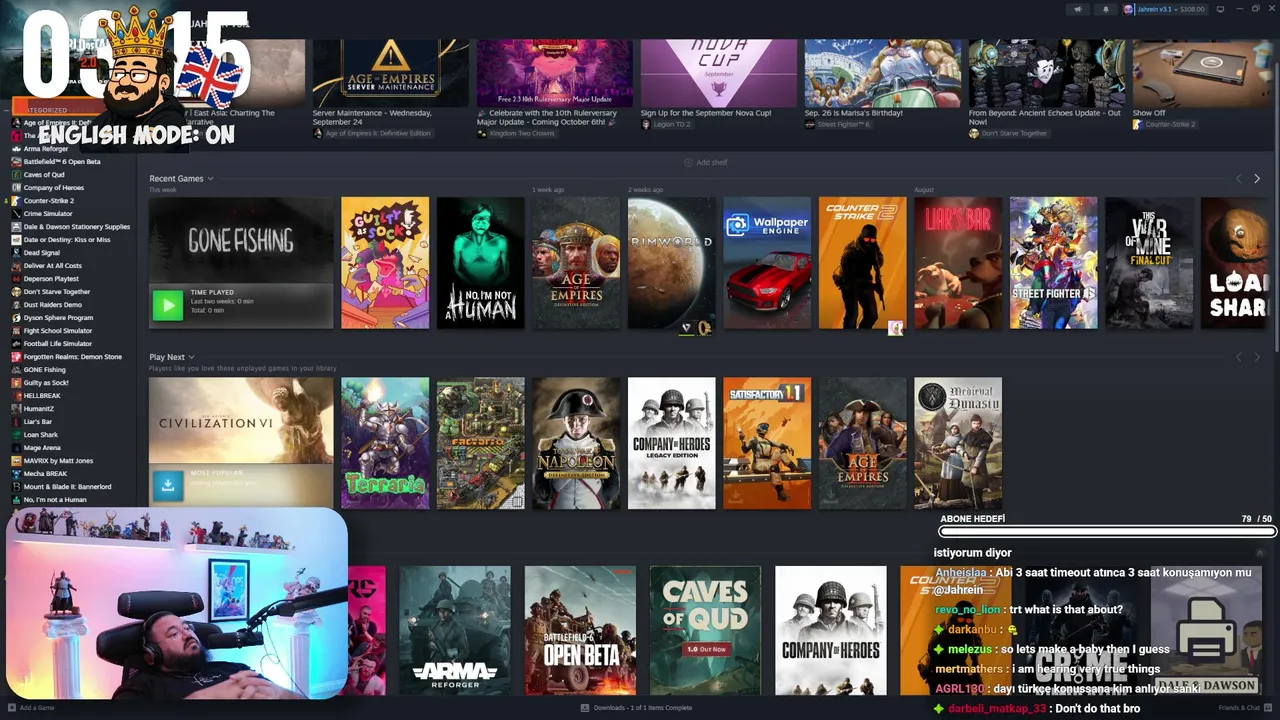Select Mount & Blade II: Bannerlord in list

pos(67,487)
